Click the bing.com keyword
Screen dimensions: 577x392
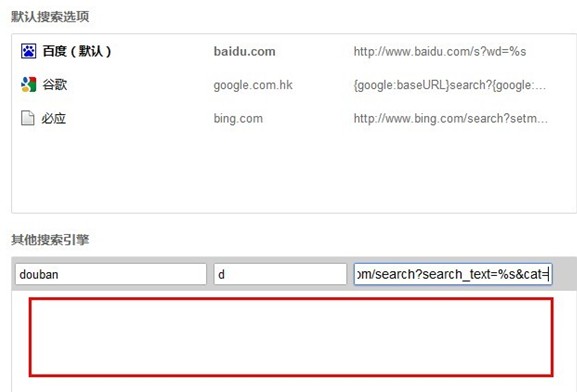pos(238,119)
